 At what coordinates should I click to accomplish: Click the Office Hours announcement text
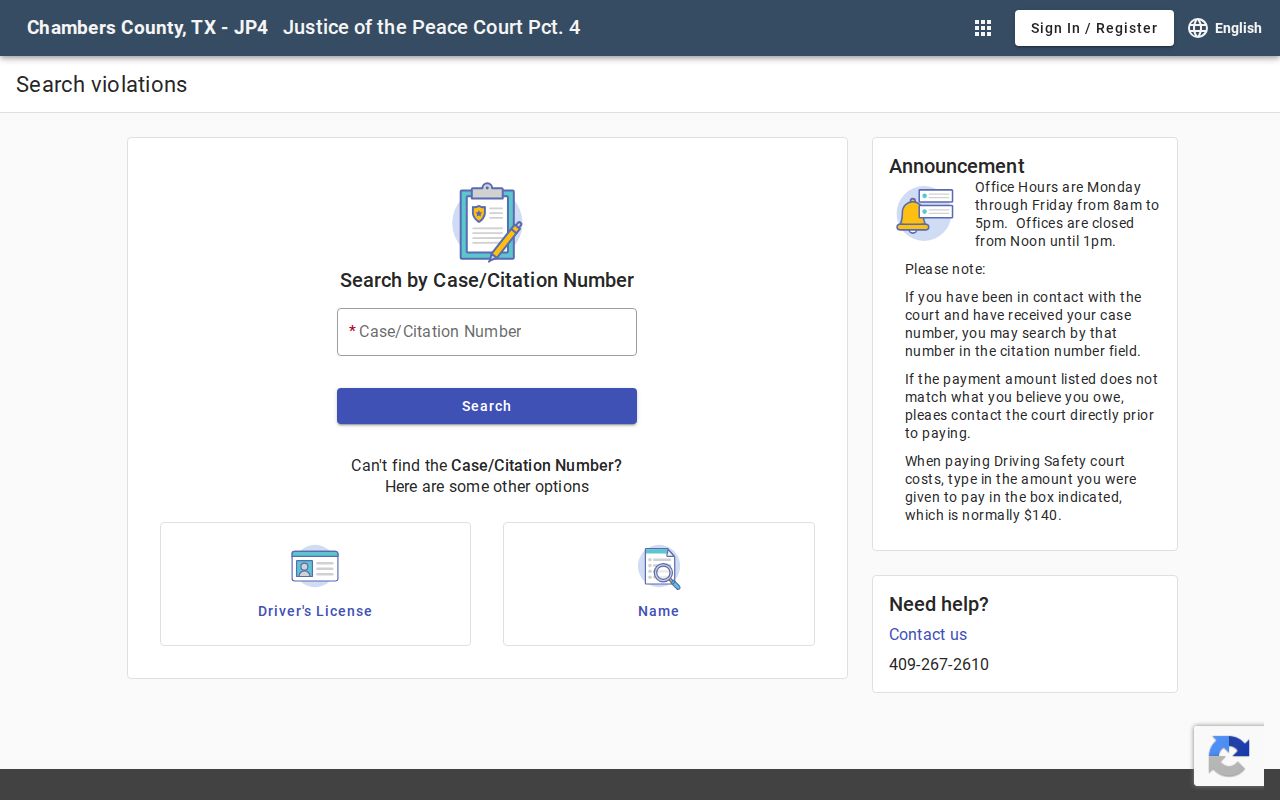click(x=1067, y=214)
